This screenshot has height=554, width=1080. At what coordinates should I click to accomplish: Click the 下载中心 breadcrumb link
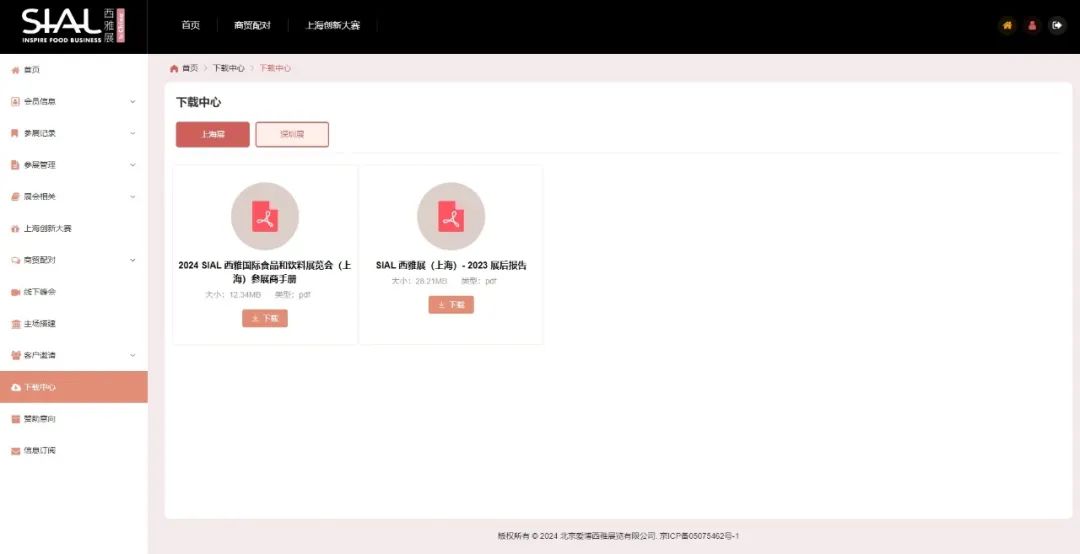click(x=228, y=68)
